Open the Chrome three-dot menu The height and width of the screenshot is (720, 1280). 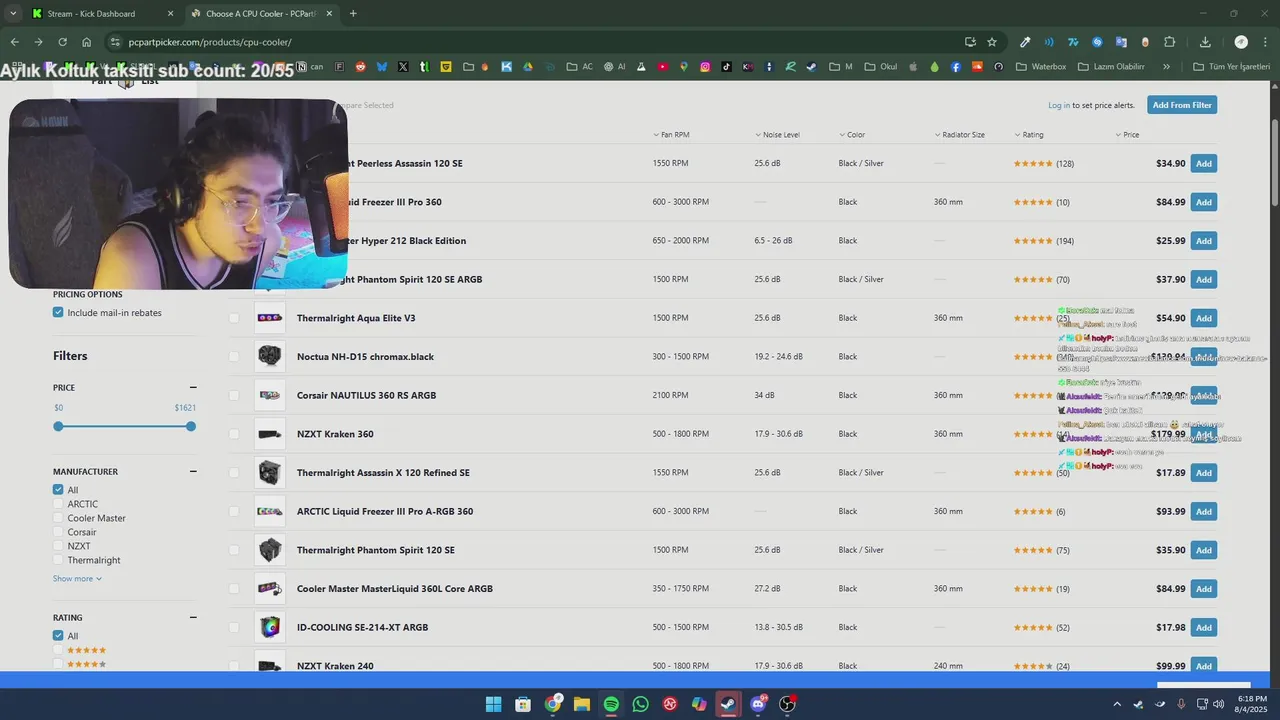coord(1265,42)
